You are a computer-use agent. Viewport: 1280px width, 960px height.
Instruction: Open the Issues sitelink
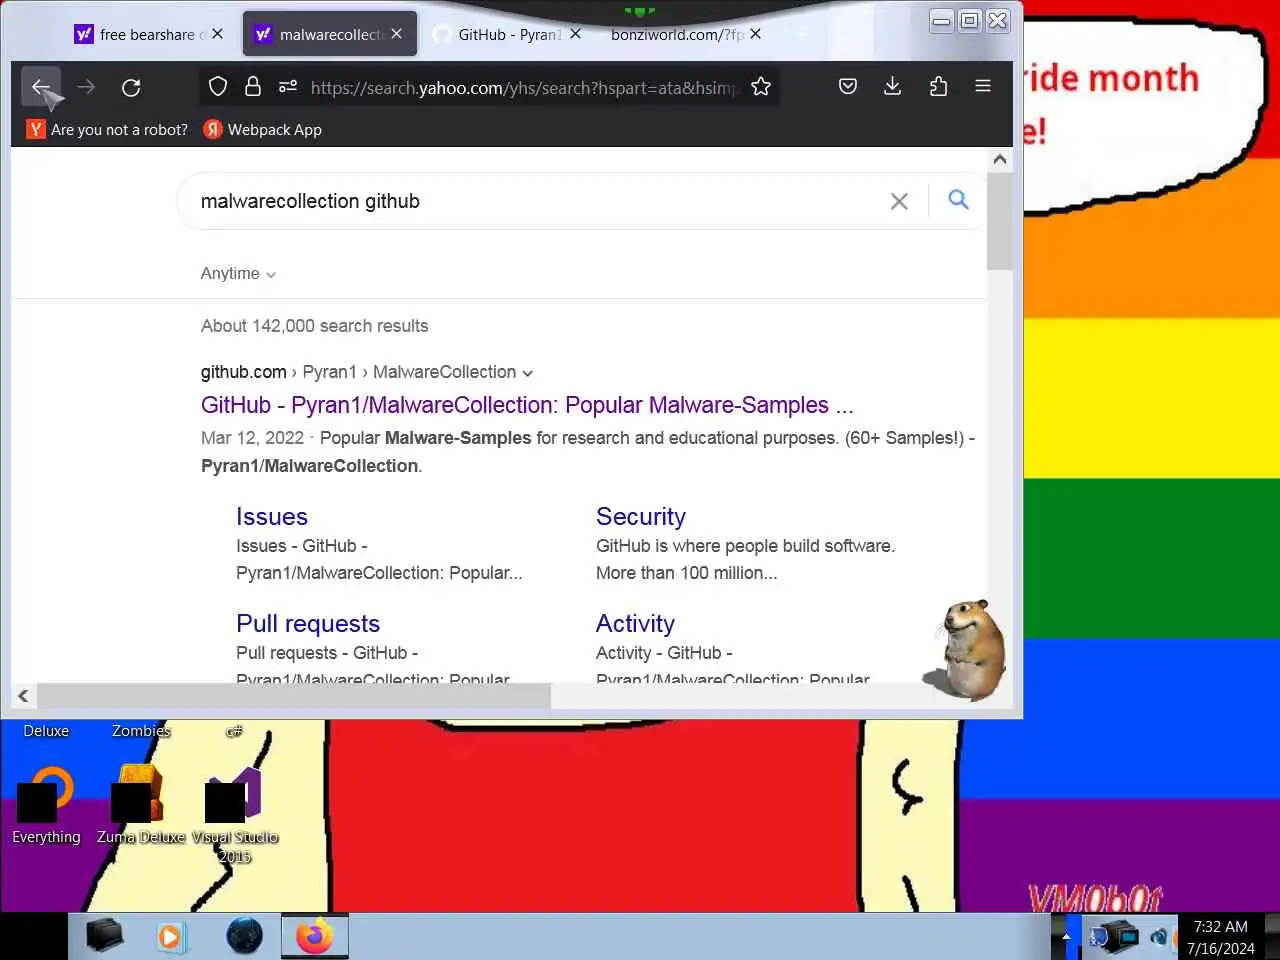(x=272, y=517)
